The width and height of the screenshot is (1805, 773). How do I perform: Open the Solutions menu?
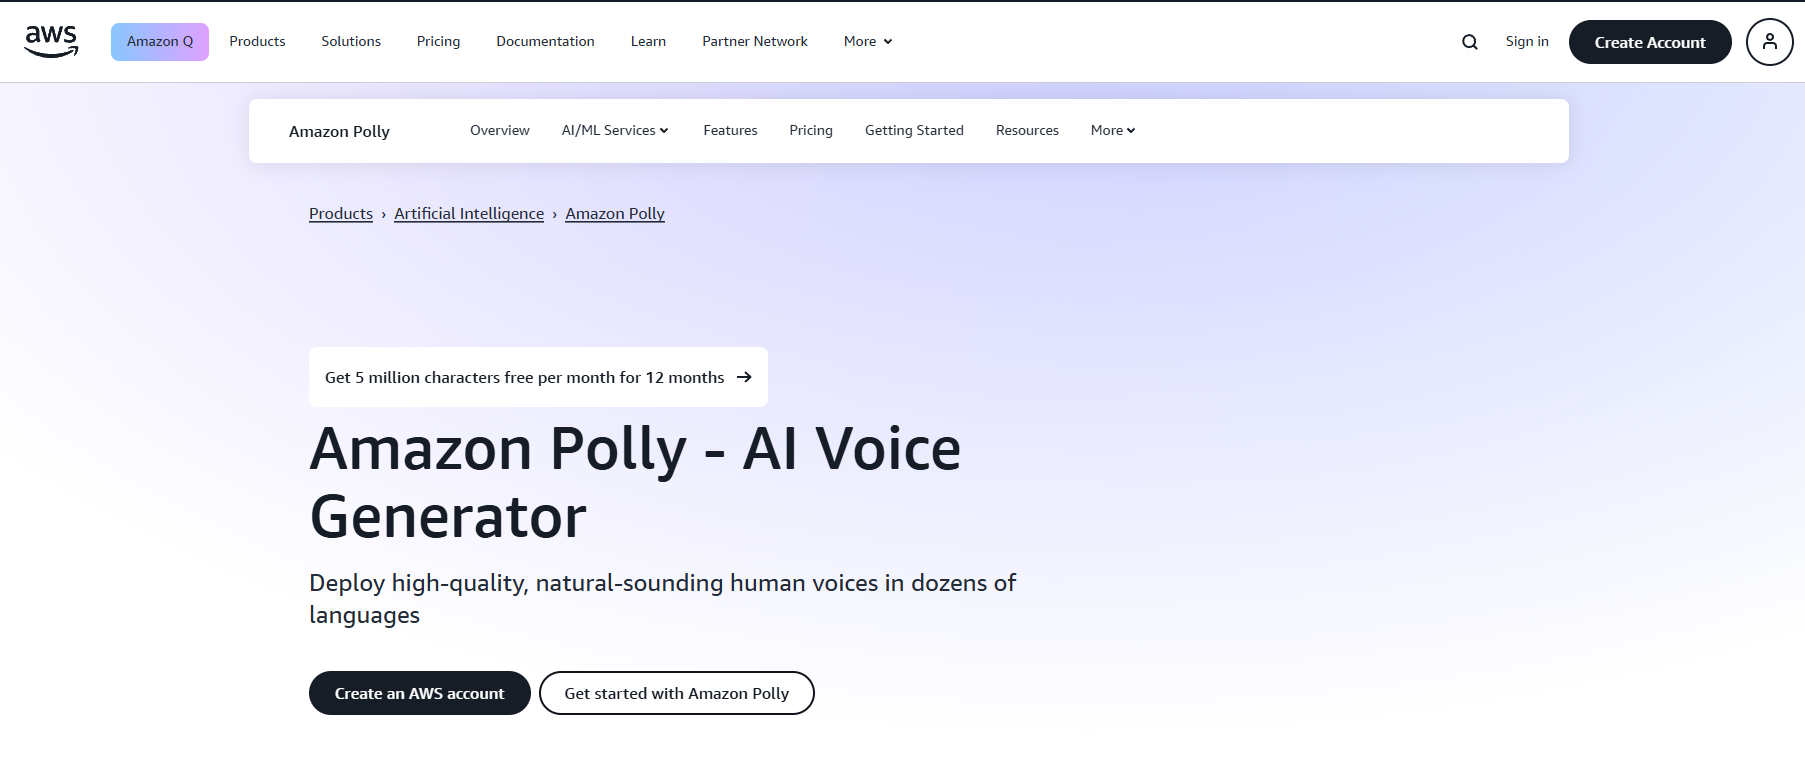(x=351, y=41)
